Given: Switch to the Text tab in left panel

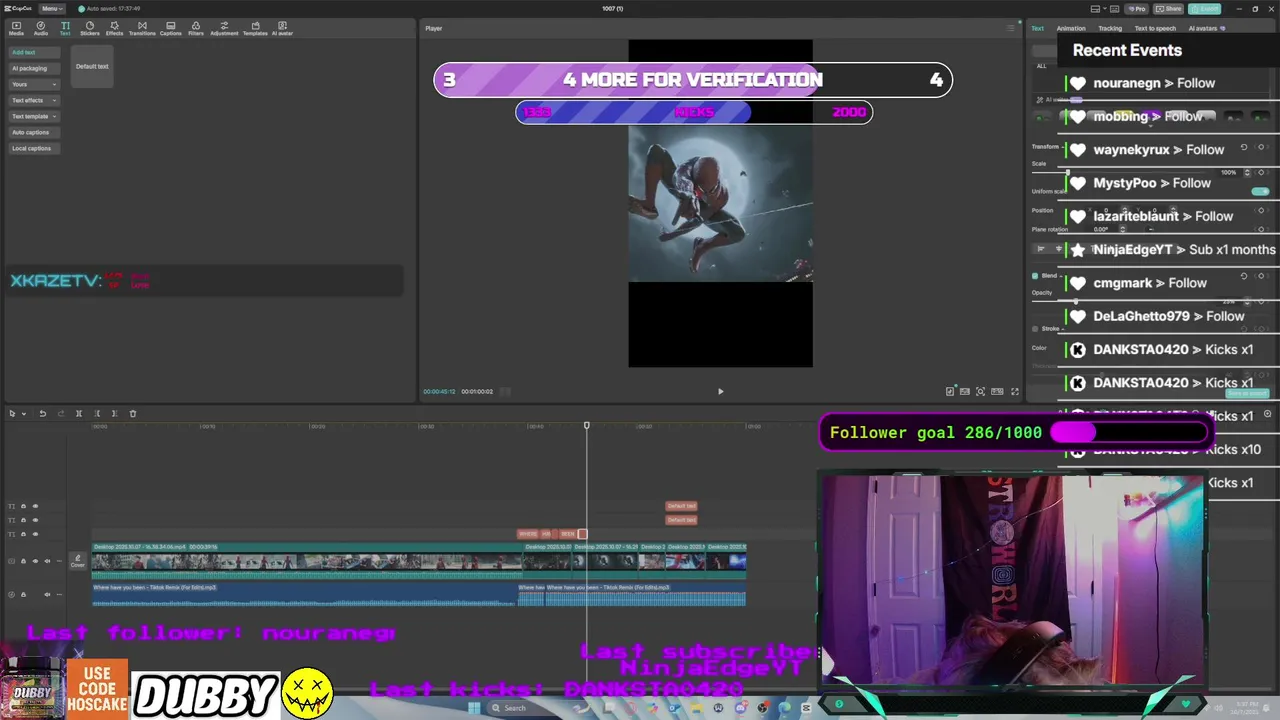Looking at the screenshot, I should coord(65,28).
